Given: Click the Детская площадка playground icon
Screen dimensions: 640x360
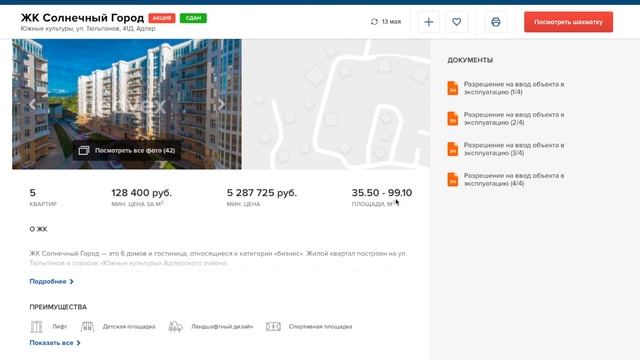Looking at the screenshot, I should (87, 327).
